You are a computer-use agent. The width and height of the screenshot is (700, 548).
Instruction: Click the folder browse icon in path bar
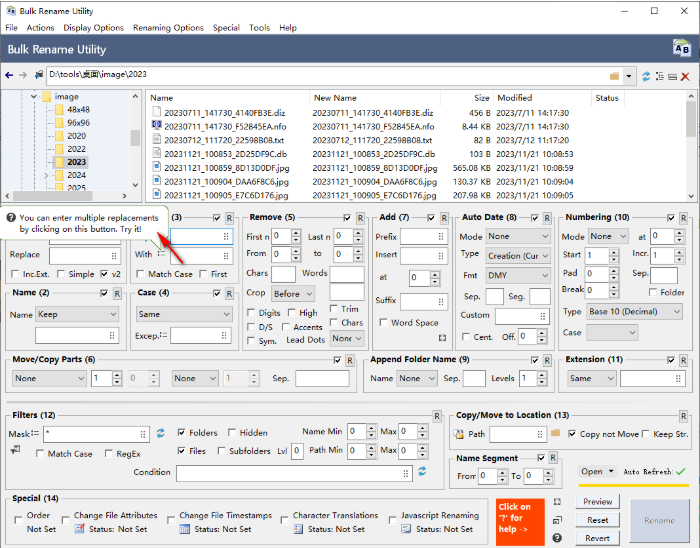[614, 76]
